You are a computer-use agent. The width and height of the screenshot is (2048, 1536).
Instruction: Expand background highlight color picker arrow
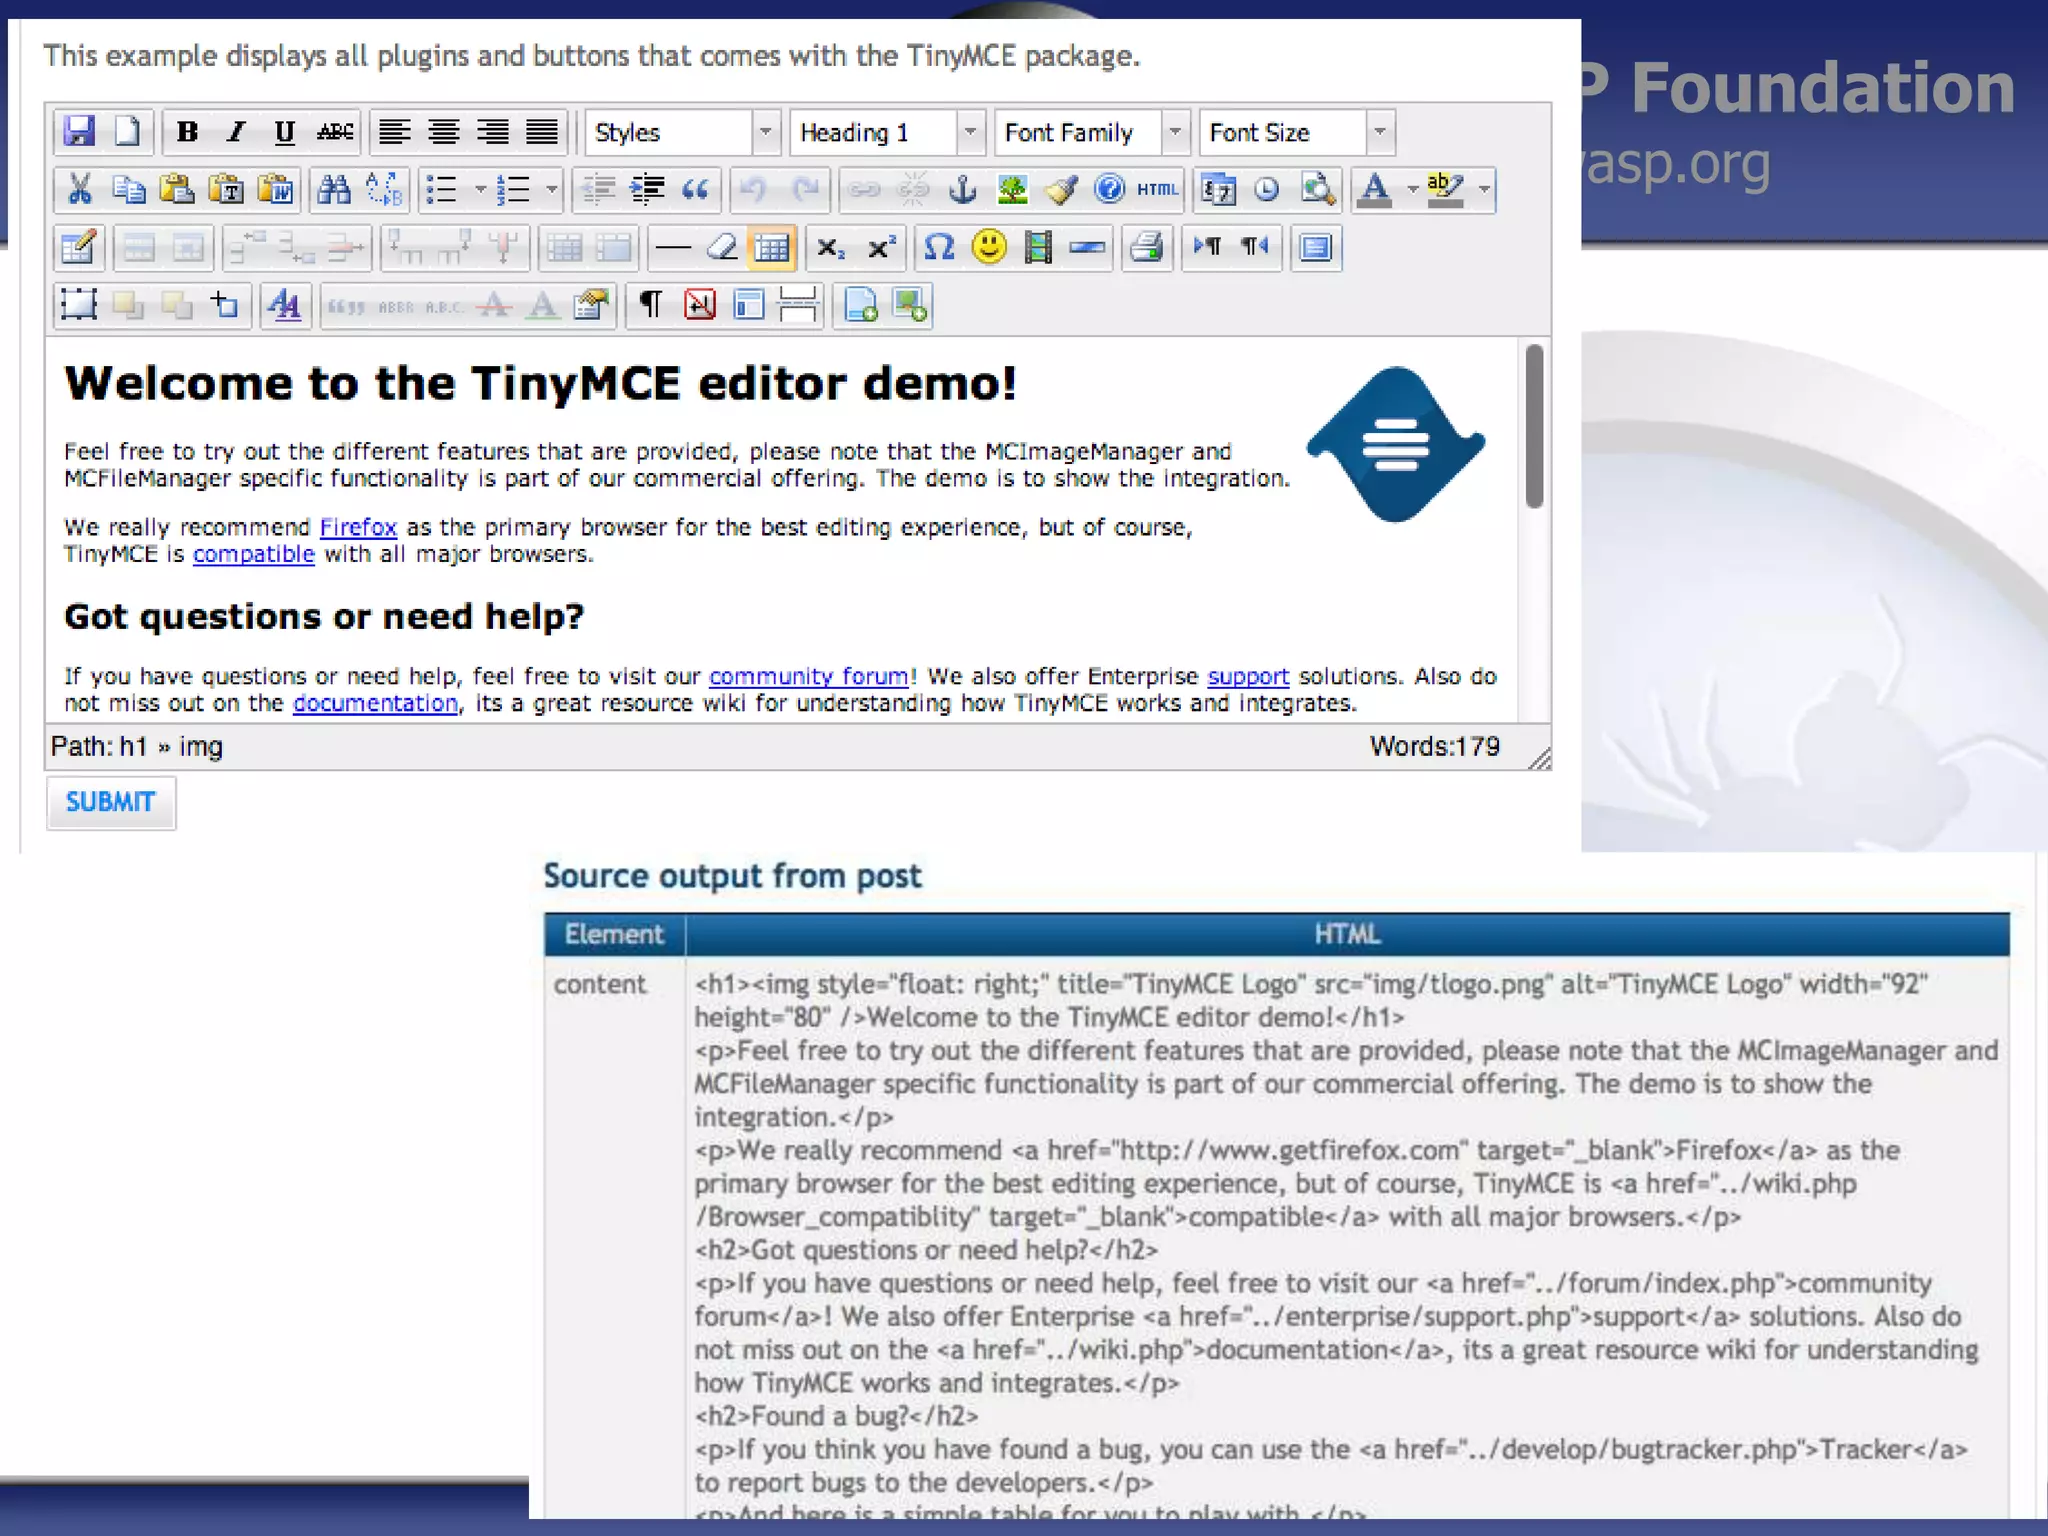pyautogui.click(x=1484, y=189)
